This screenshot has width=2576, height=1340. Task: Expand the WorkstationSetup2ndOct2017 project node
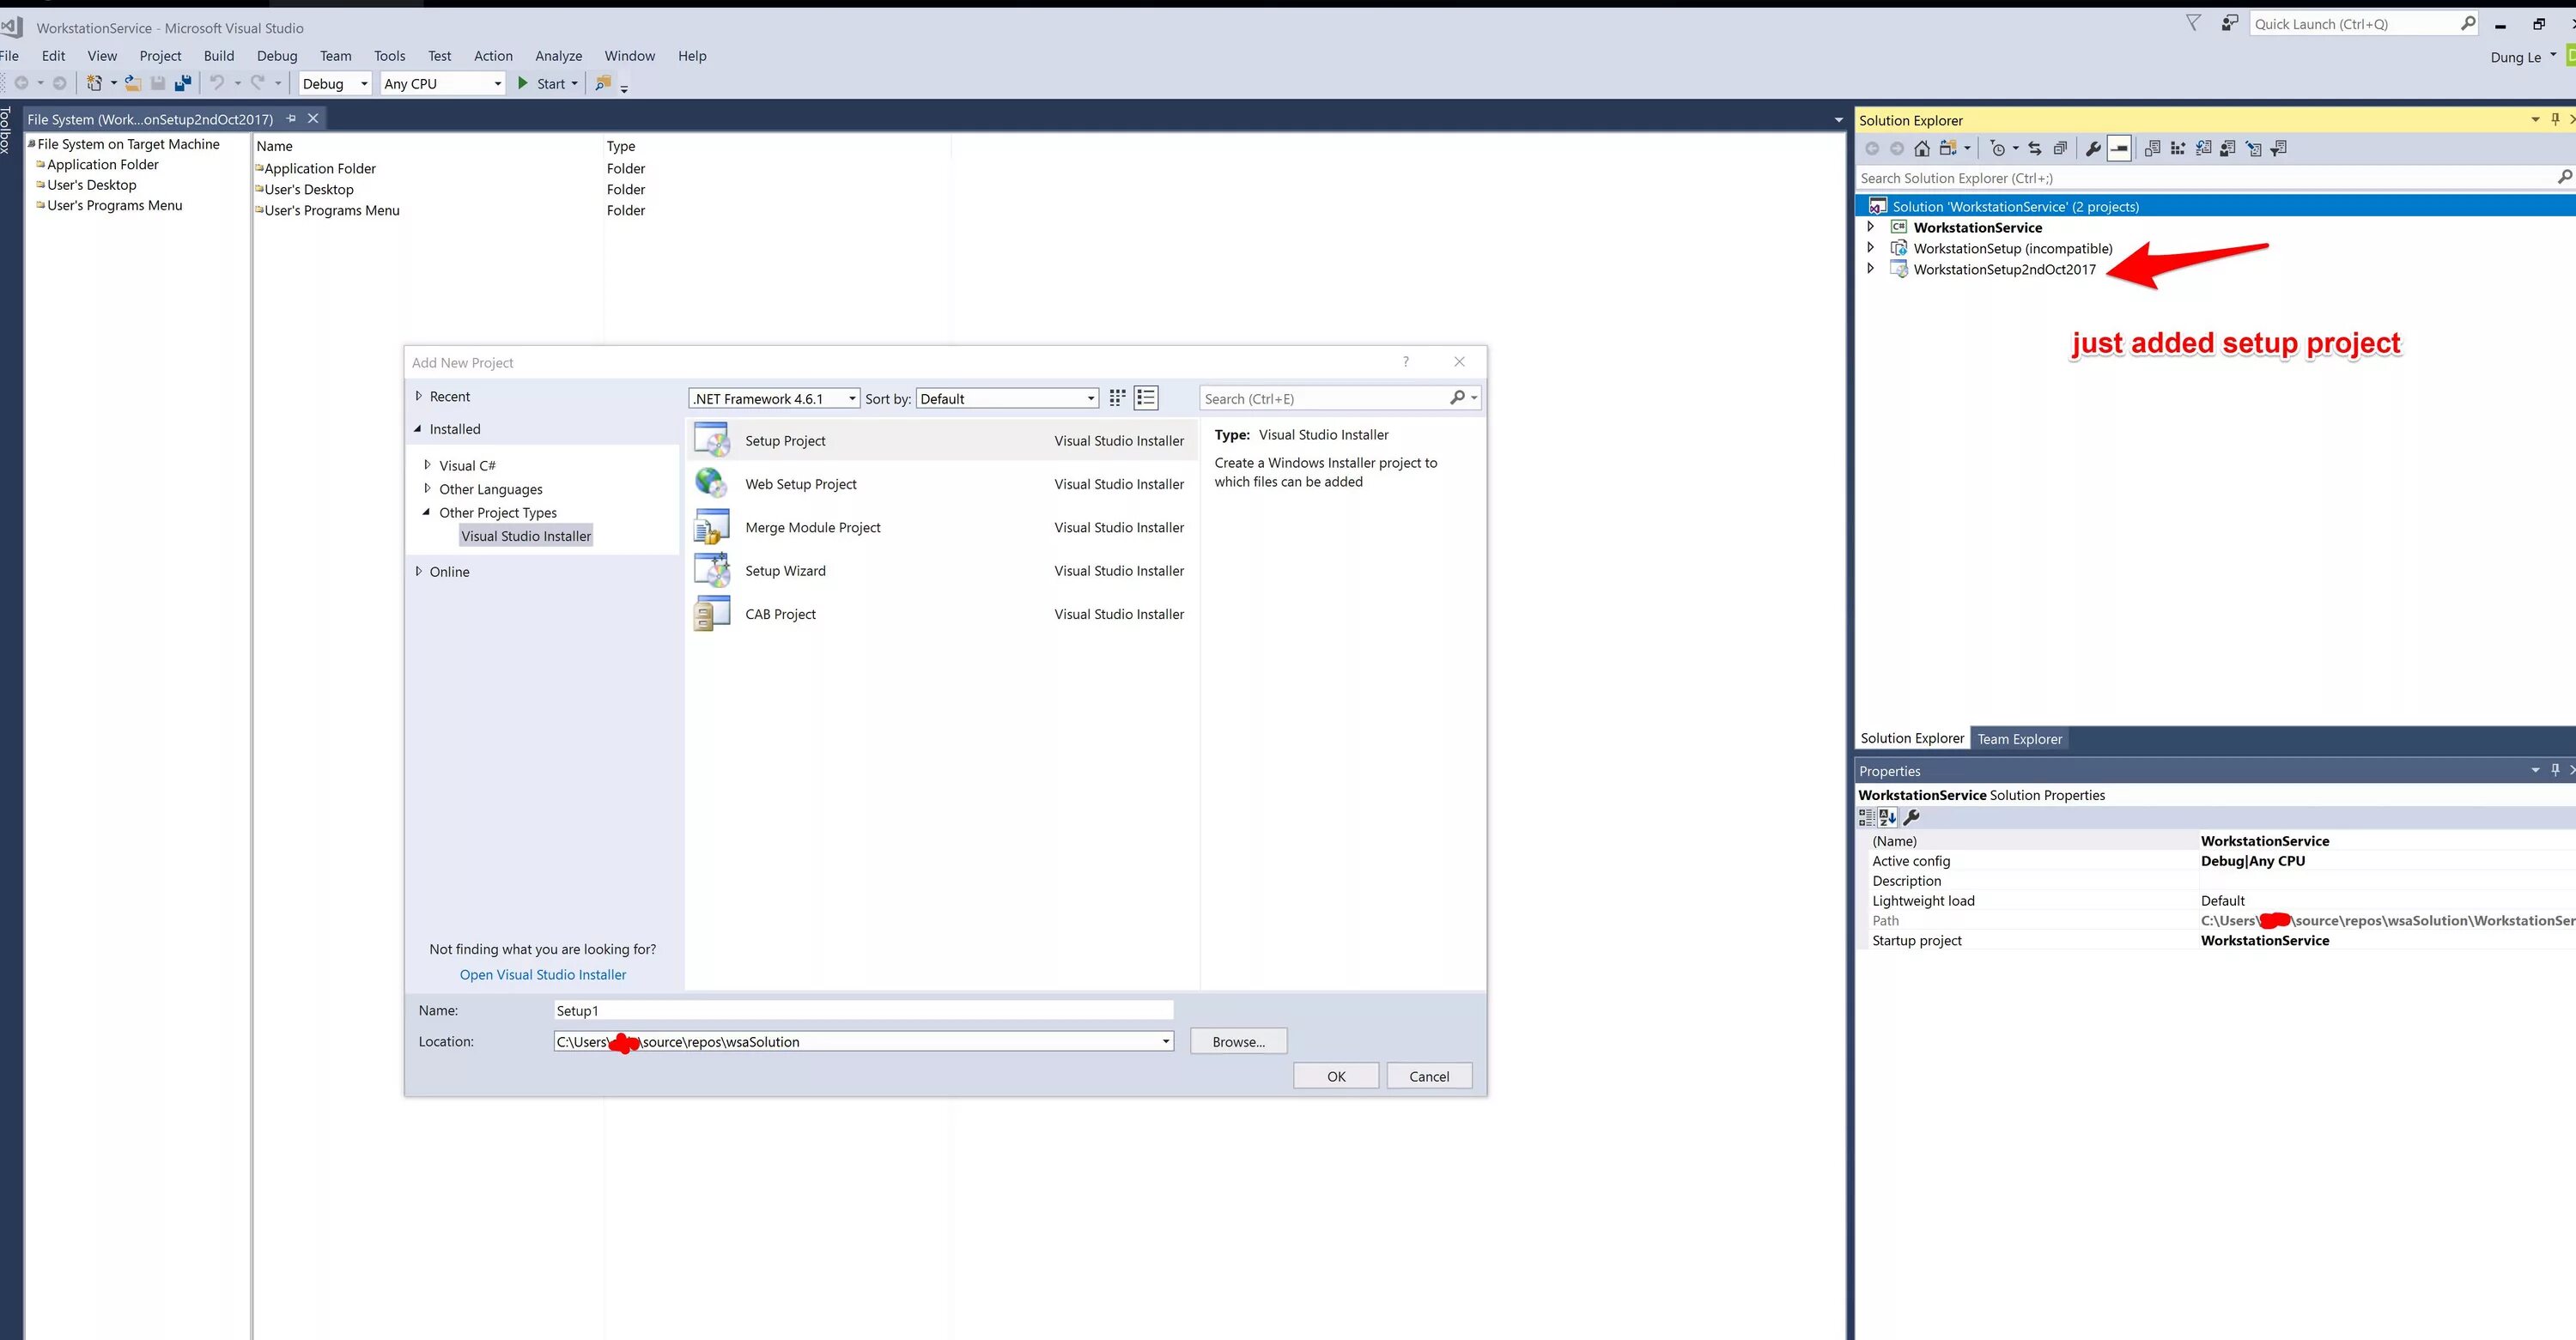coord(1870,269)
